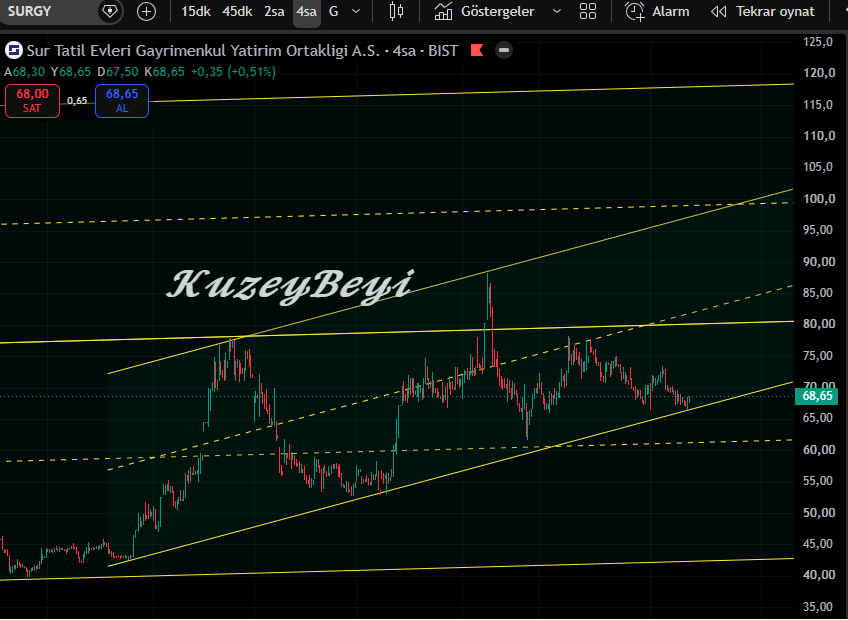848x620 pixels.
Task: Switch to the 15dk interval
Action: (x=196, y=11)
